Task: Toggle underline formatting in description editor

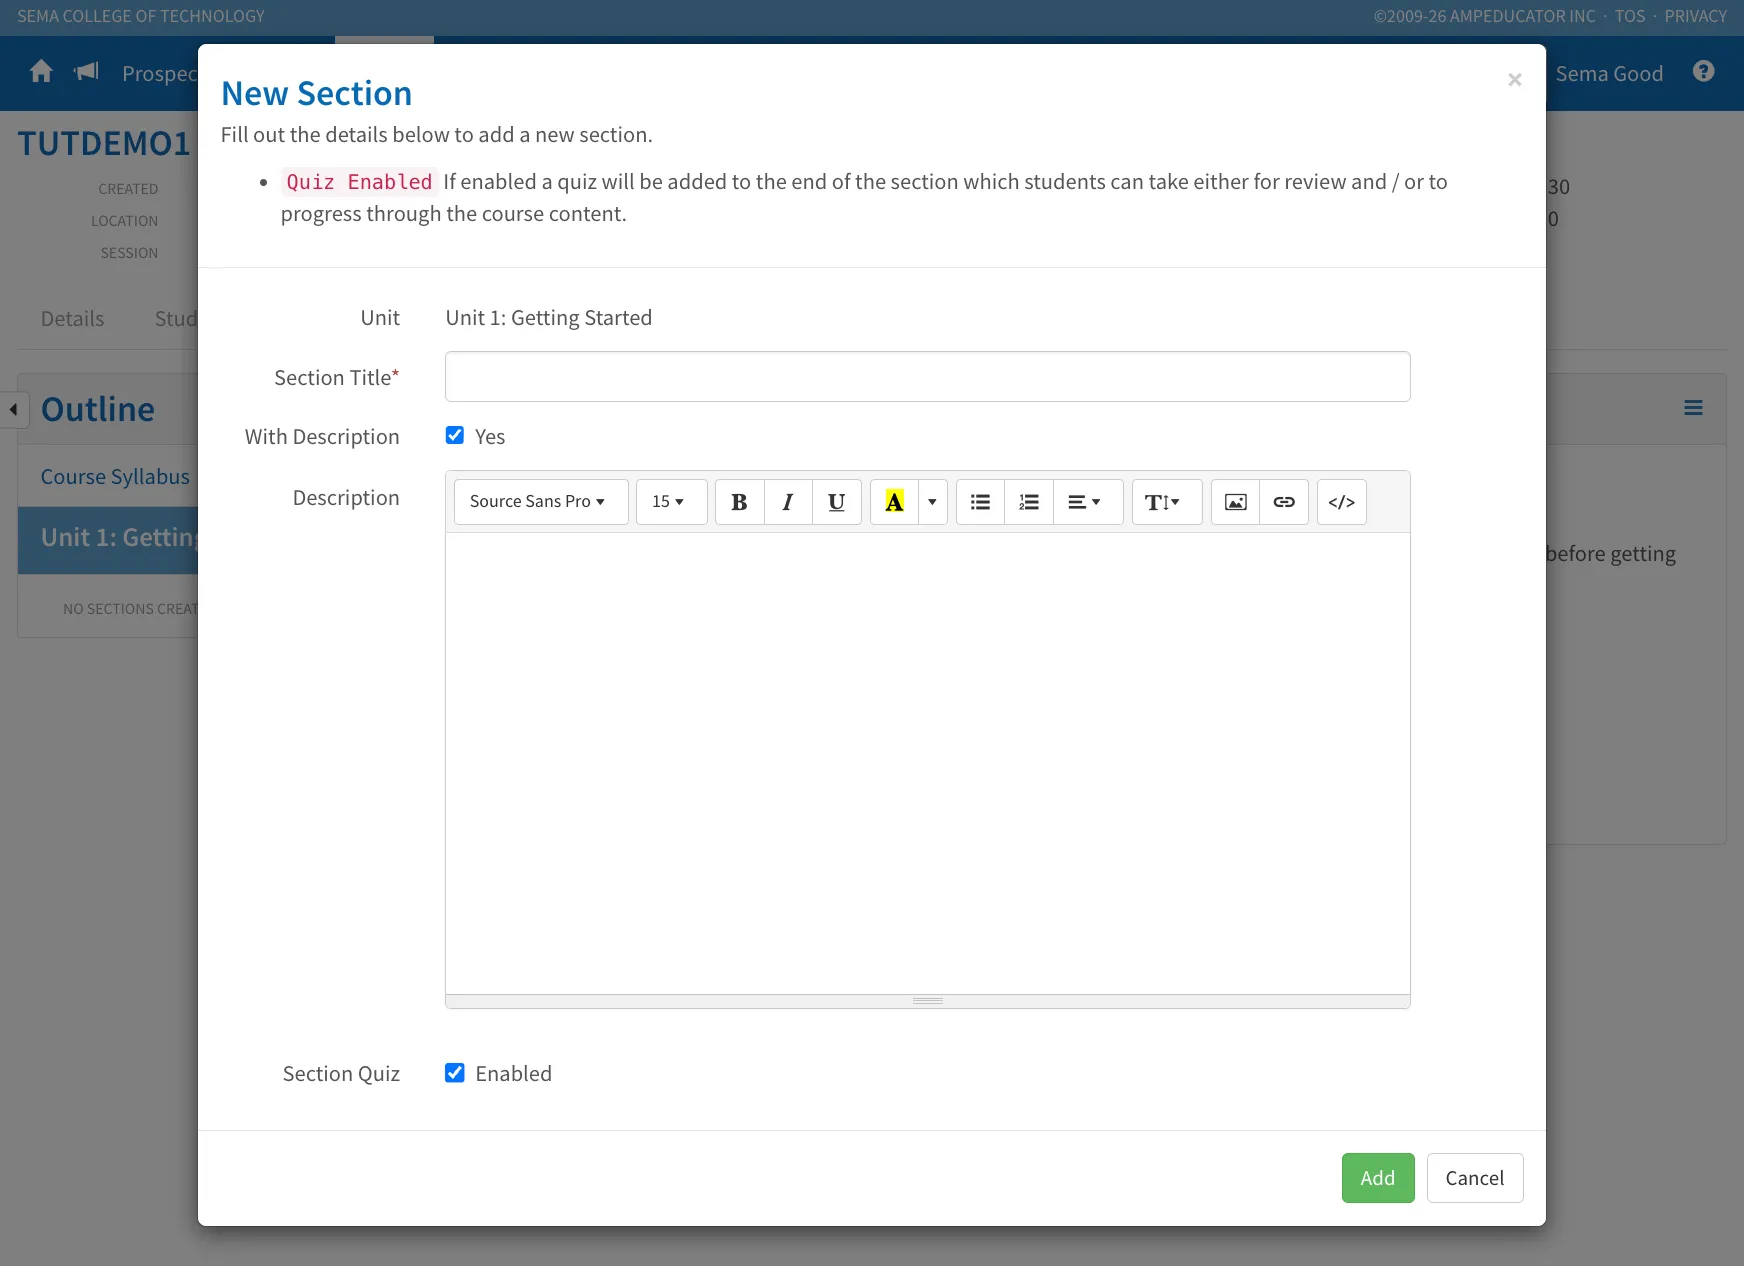Action: tap(837, 502)
